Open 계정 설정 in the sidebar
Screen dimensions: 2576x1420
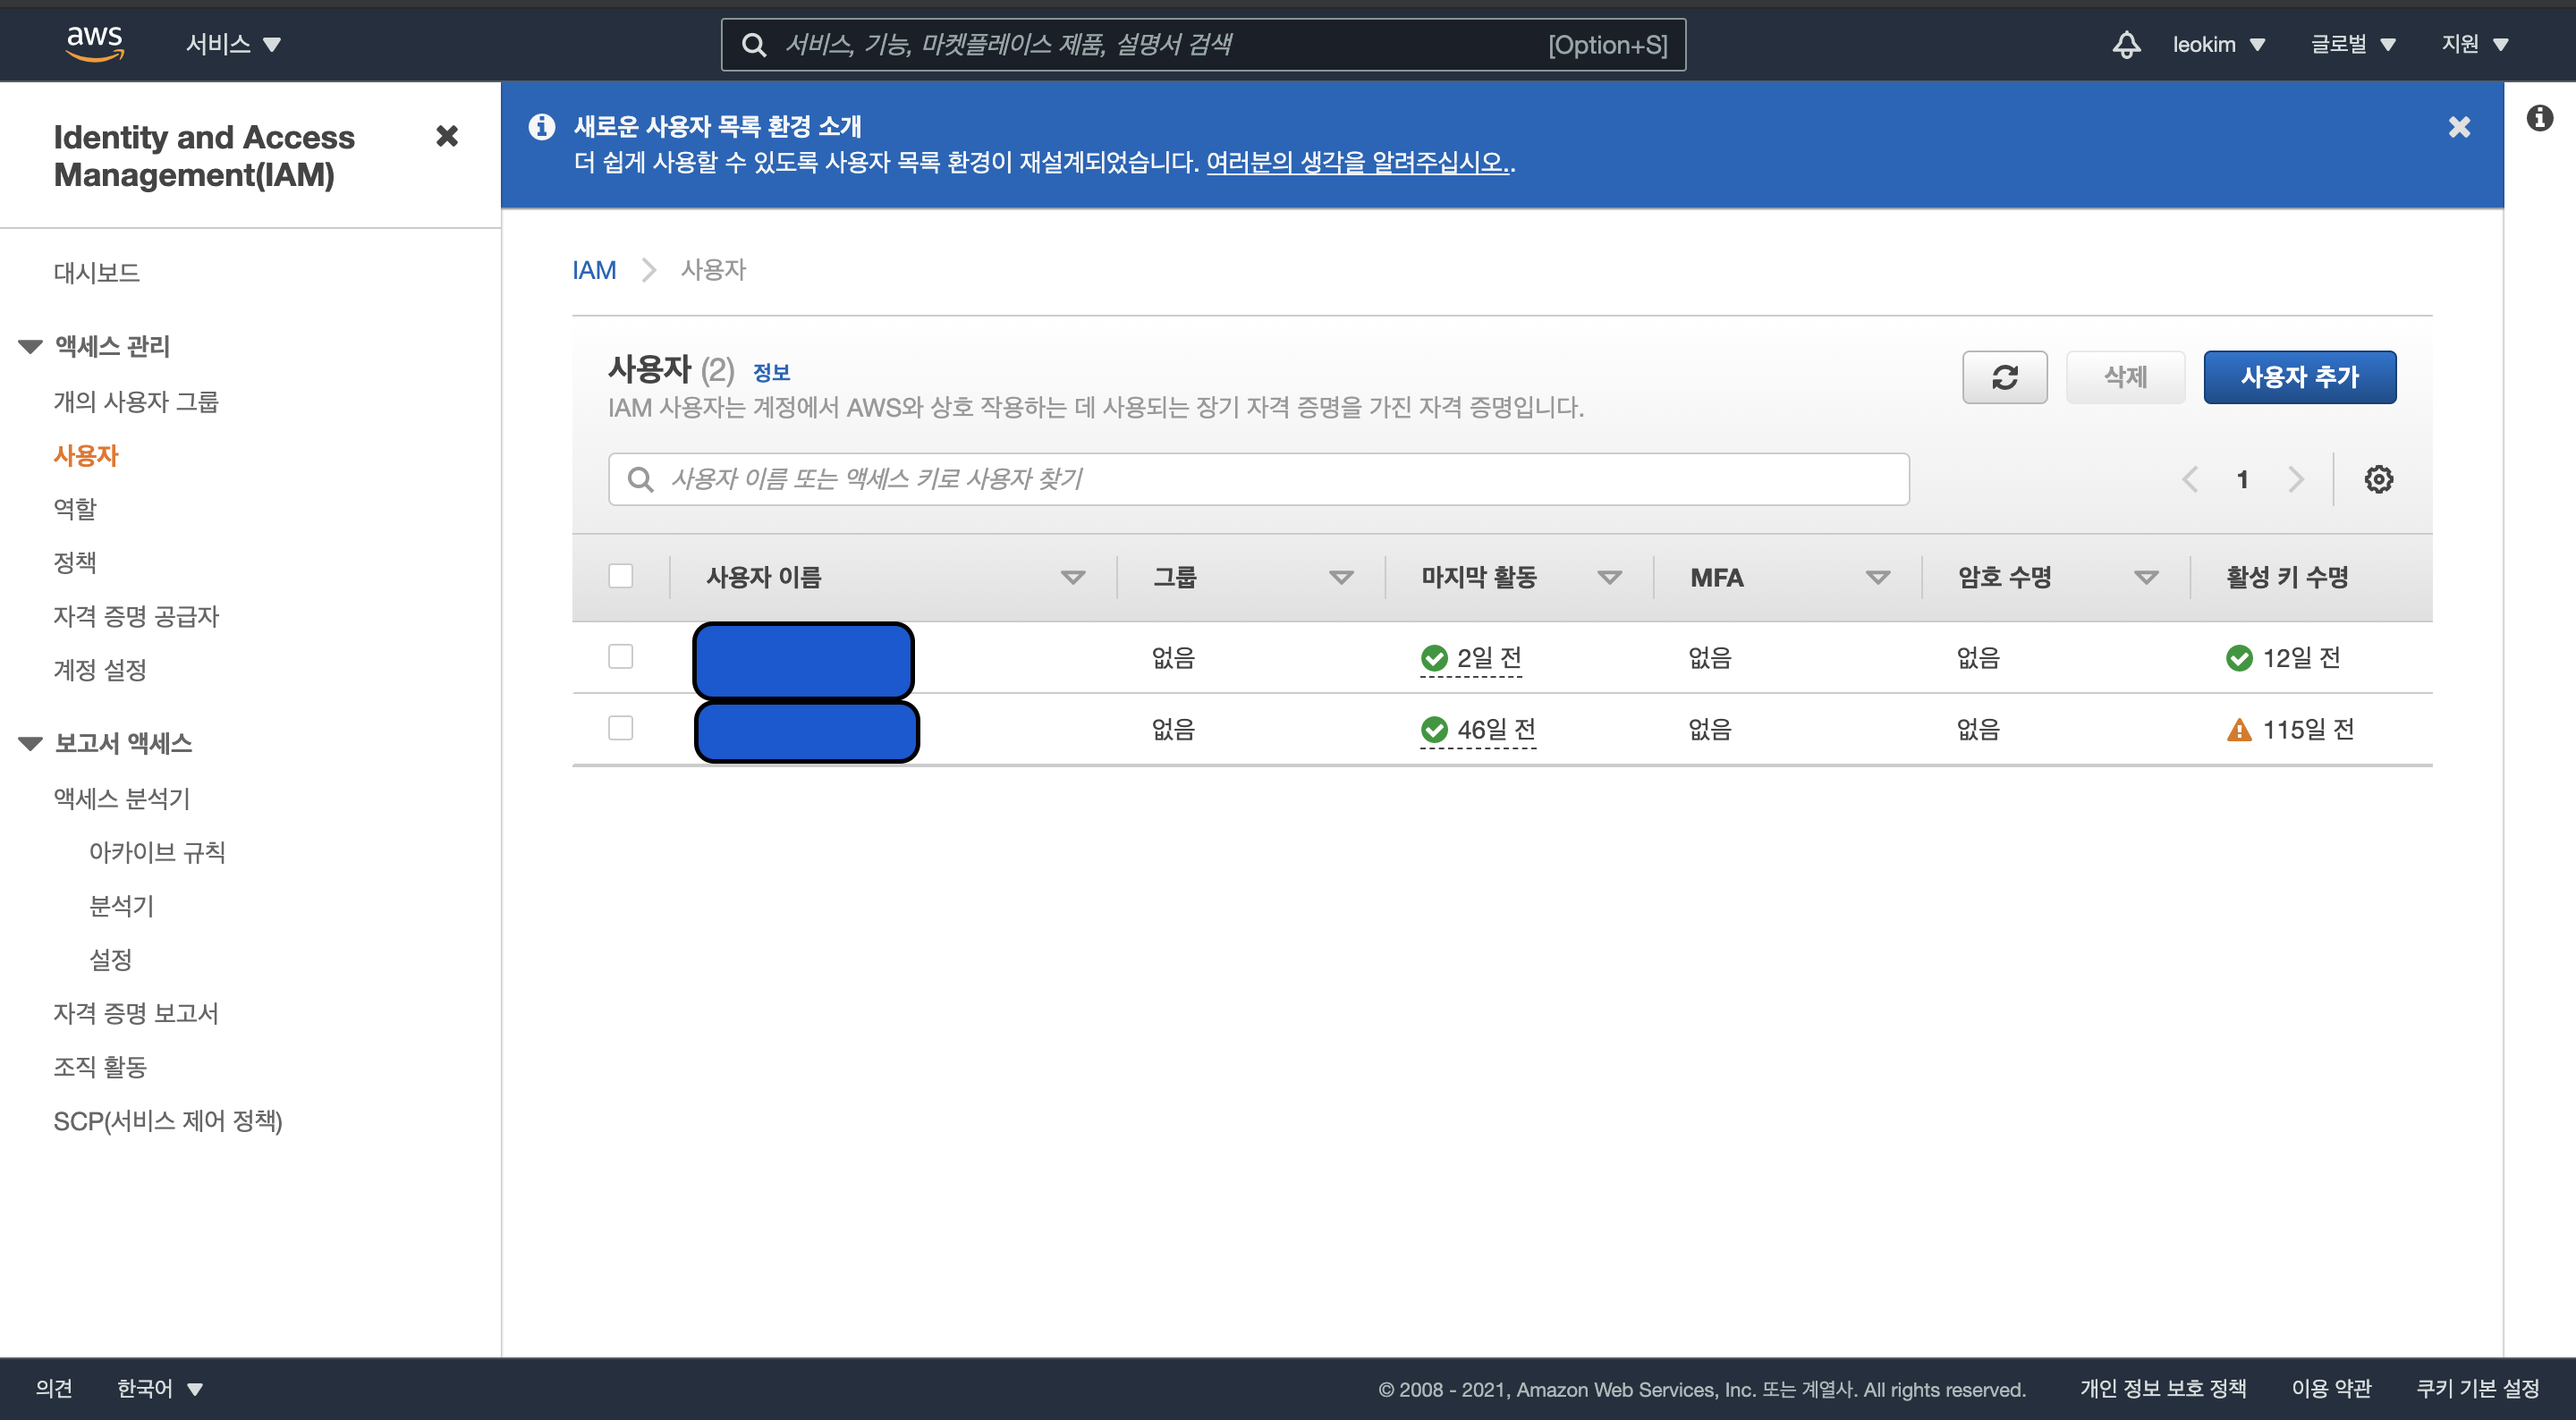[100, 669]
